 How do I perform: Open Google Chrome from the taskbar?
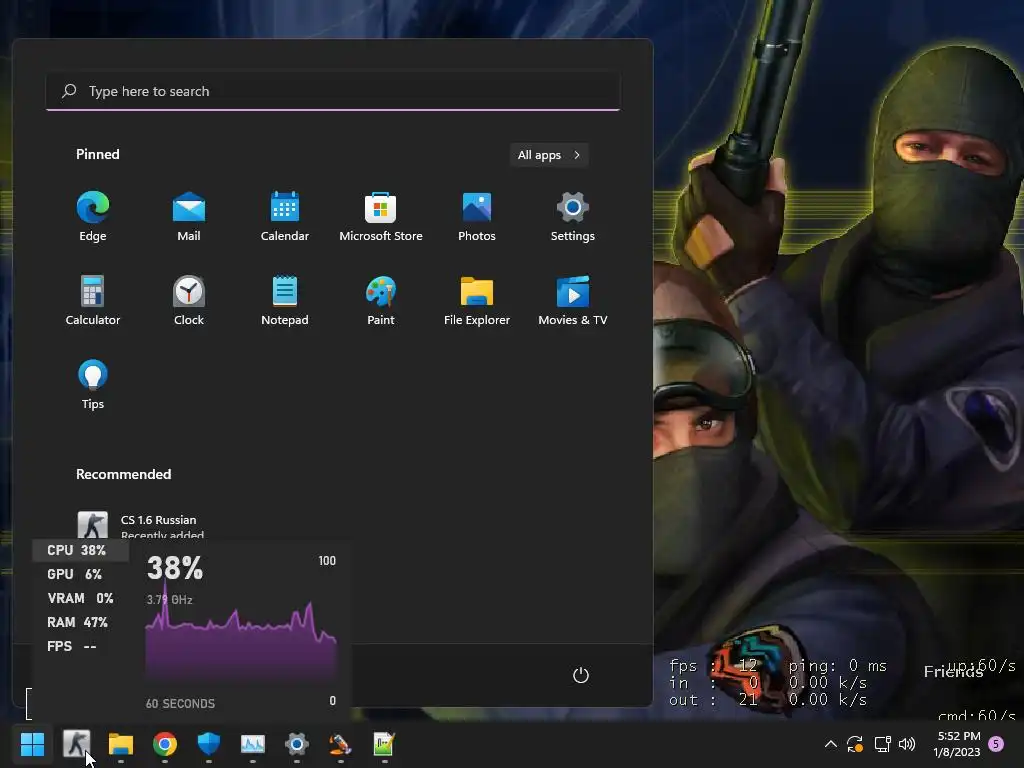click(x=165, y=744)
